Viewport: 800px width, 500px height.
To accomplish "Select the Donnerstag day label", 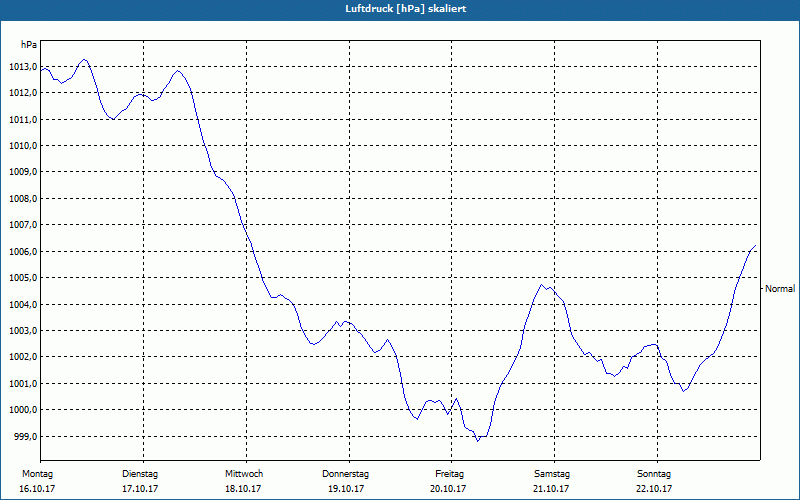I will [345, 474].
